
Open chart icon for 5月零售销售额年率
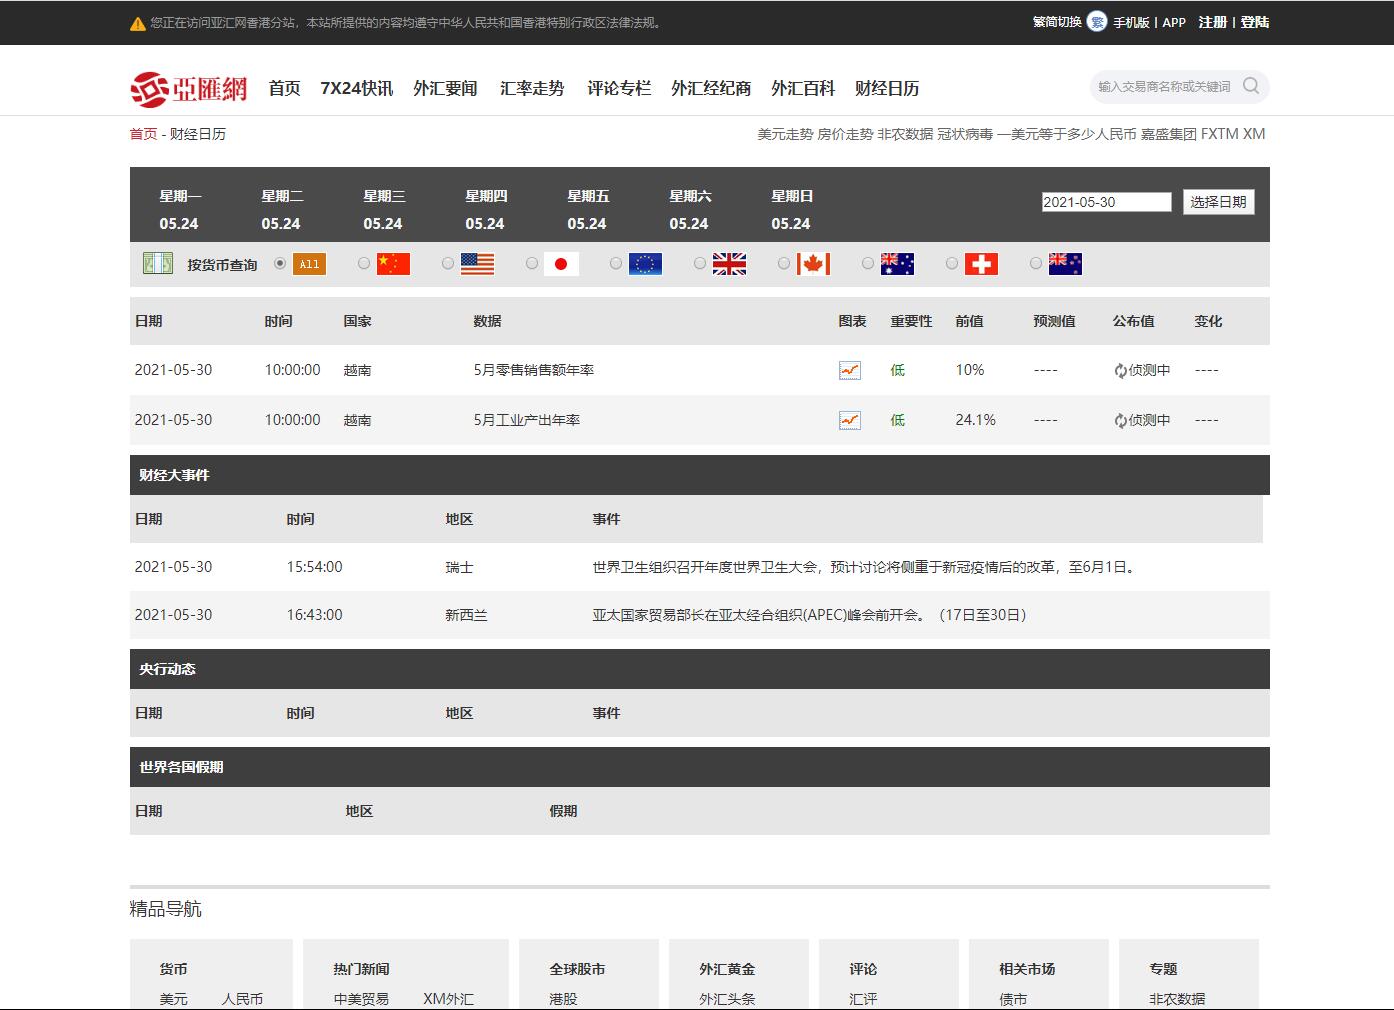849,370
